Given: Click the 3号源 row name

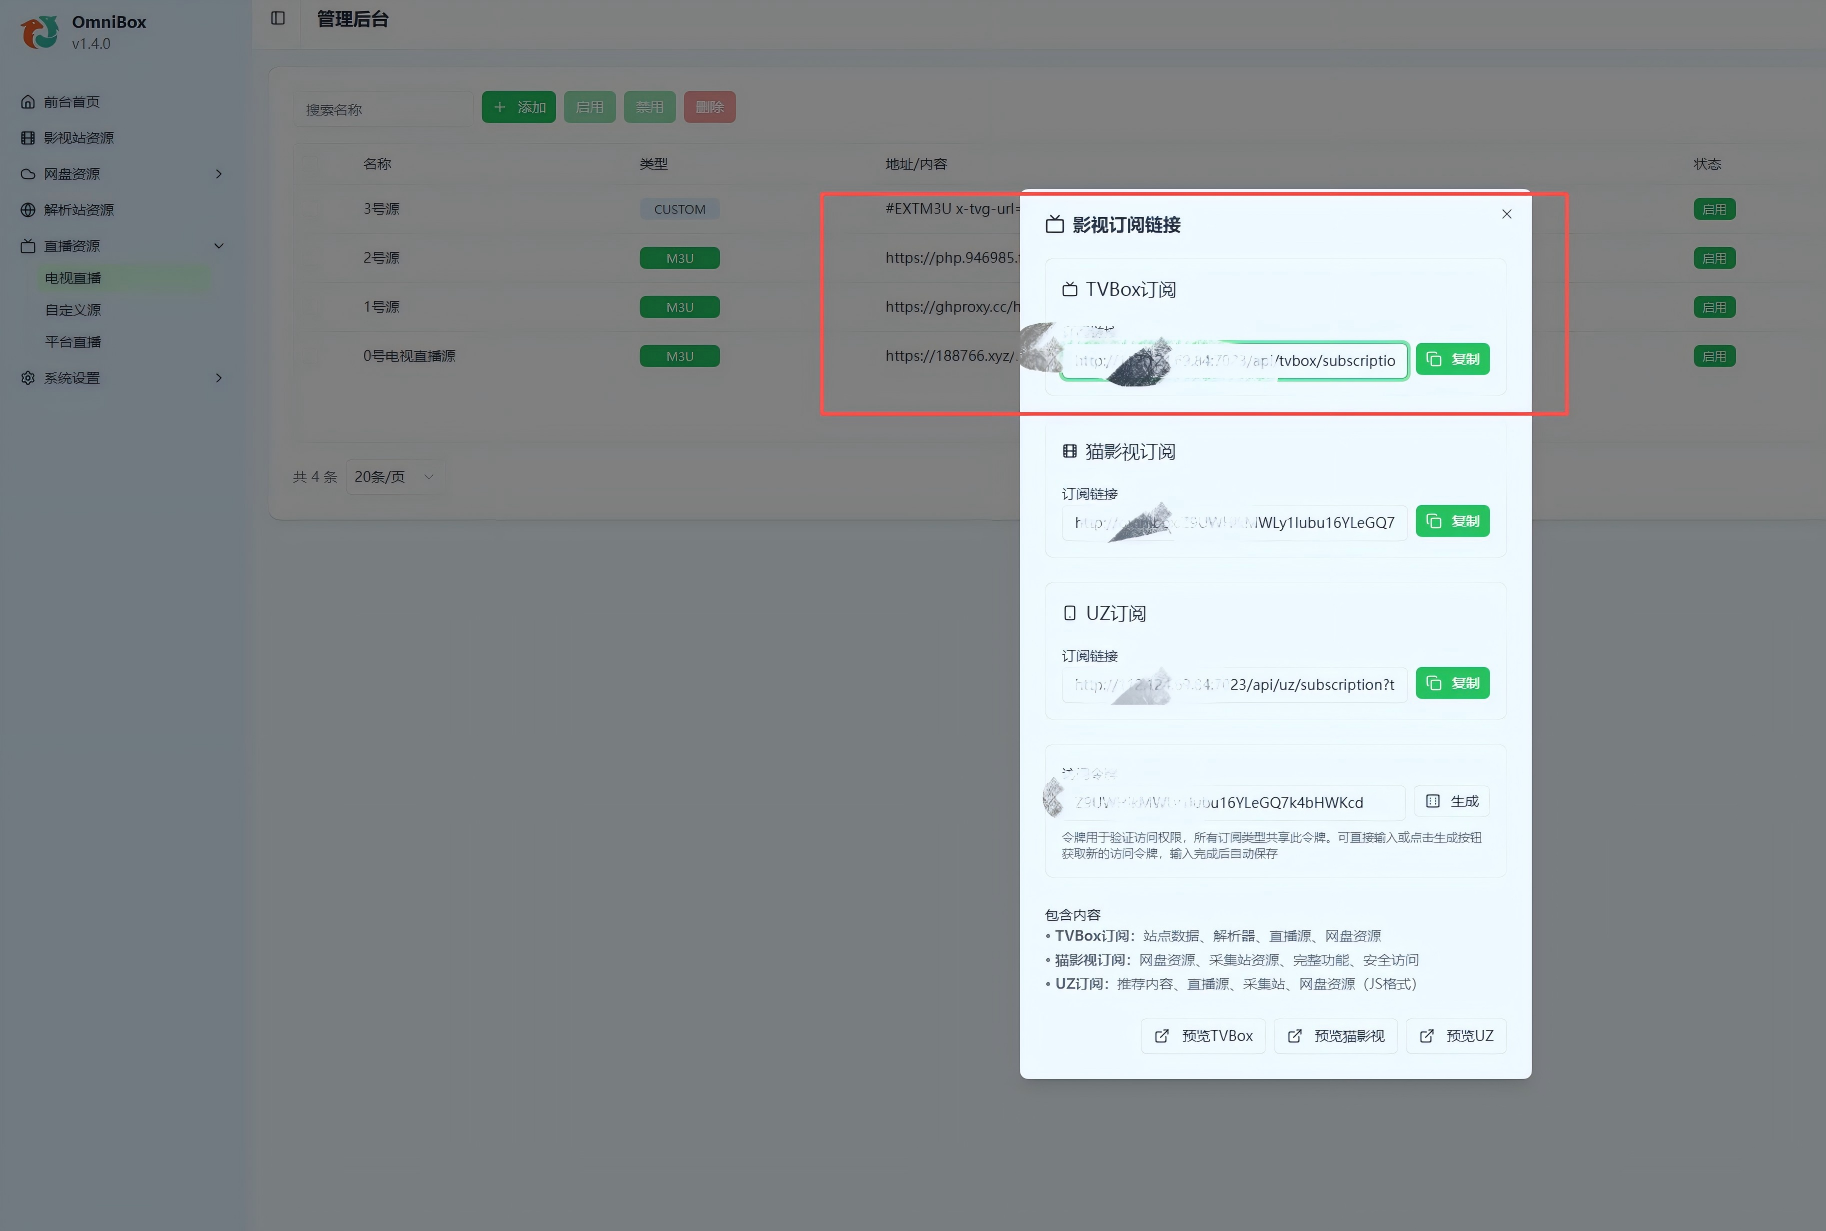Looking at the screenshot, I should tap(381, 209).
